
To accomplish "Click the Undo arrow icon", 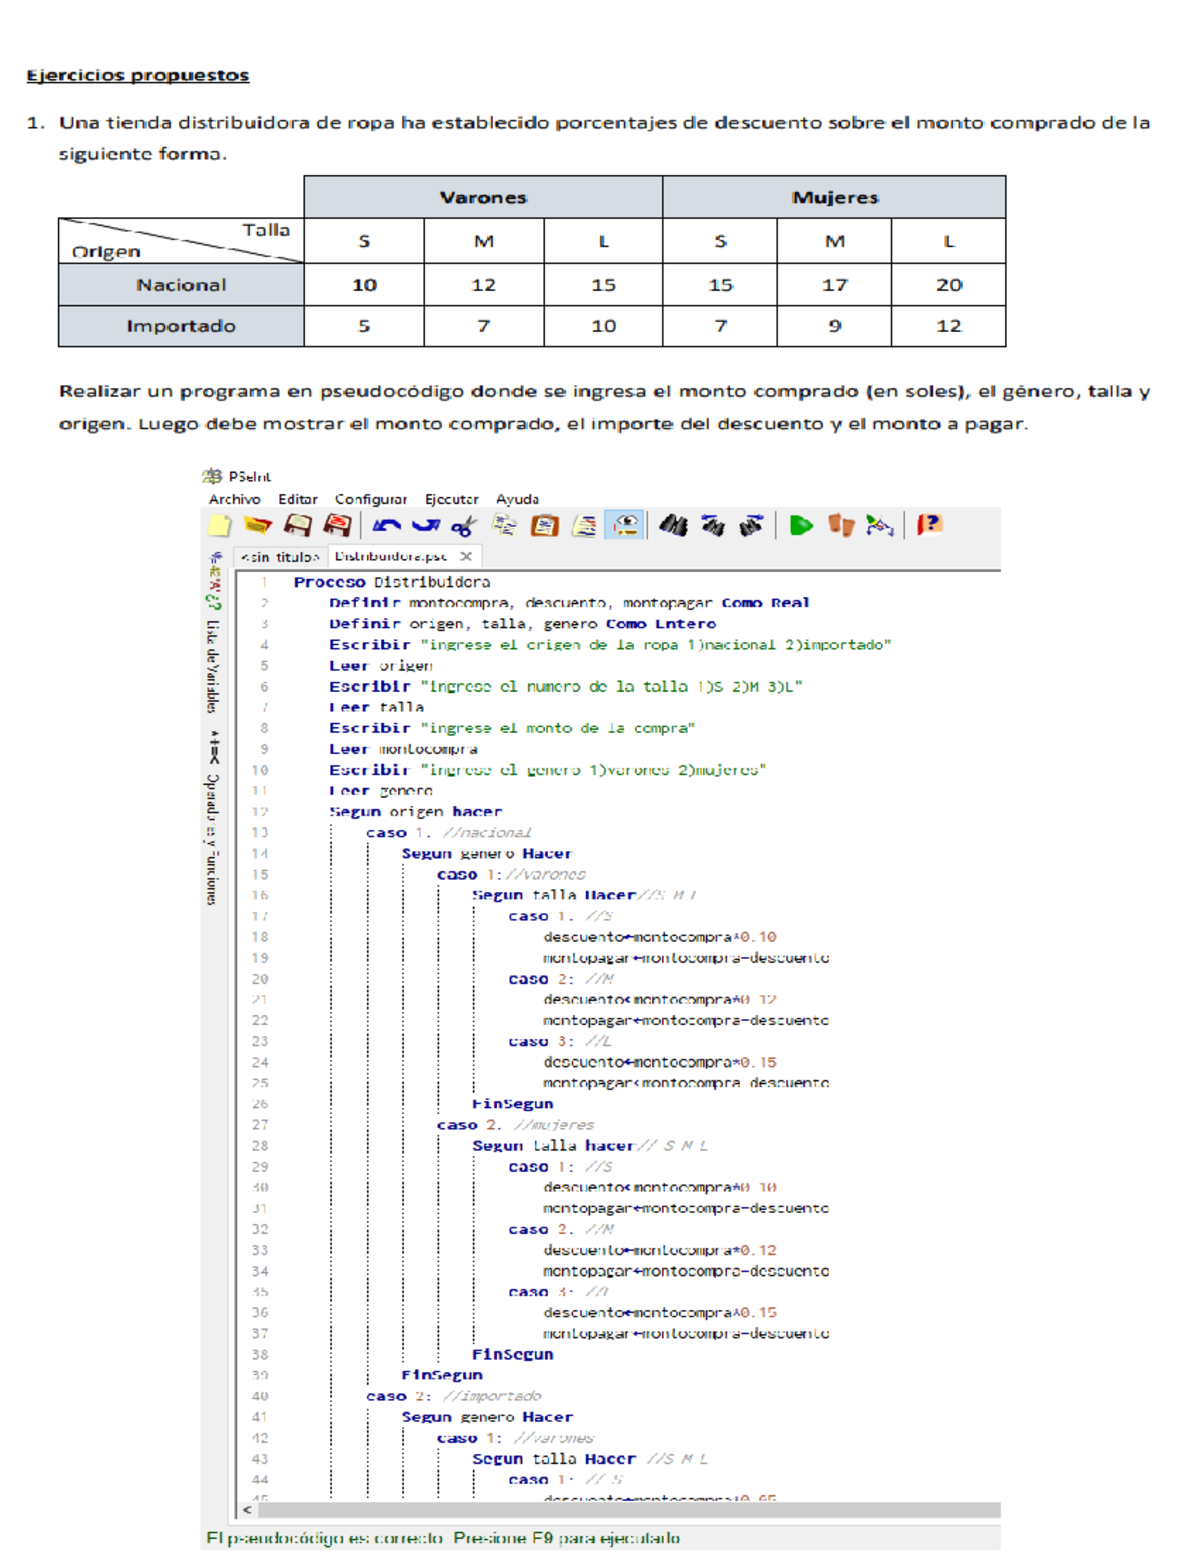I will click(x=386, y=526).
